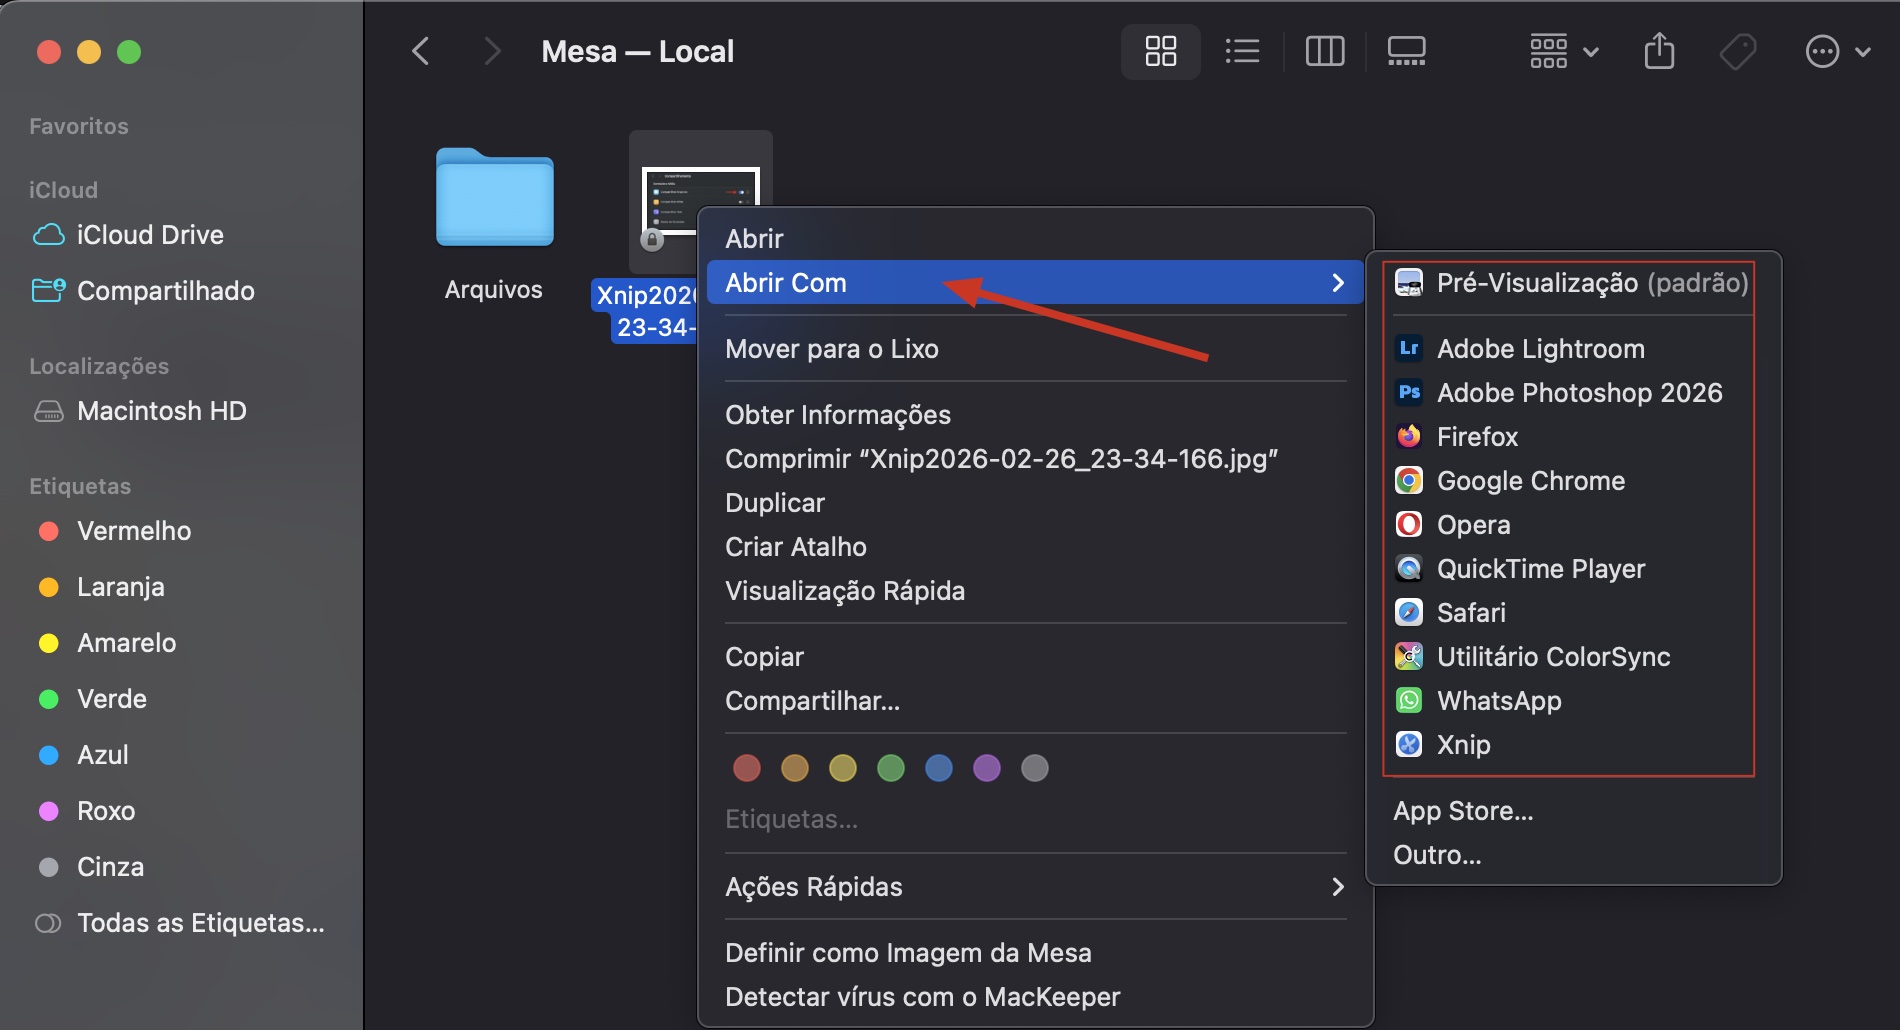
Task: Select Mover para o Lixo
Action: click(831, 348)
